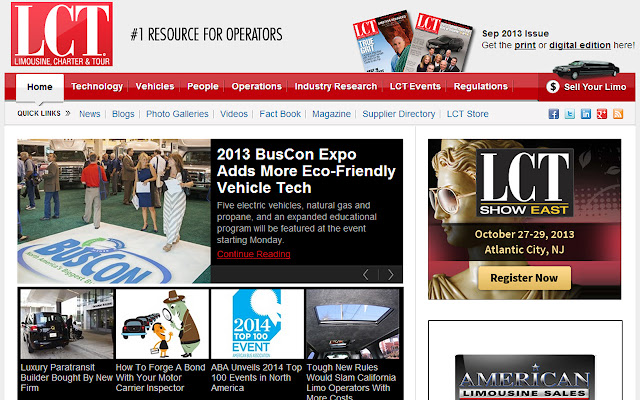Click the digital edition link

[x=580, y=45]
